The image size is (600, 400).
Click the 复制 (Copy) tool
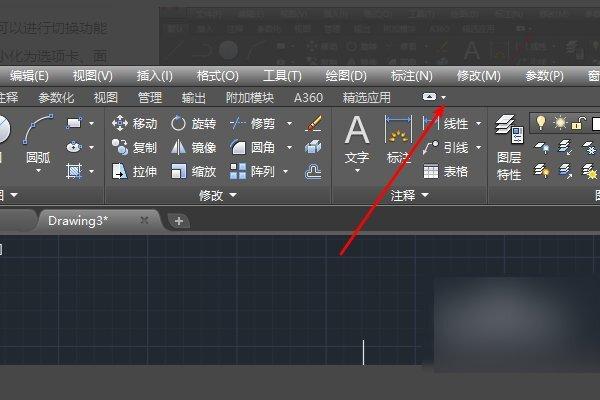[135, 147]
